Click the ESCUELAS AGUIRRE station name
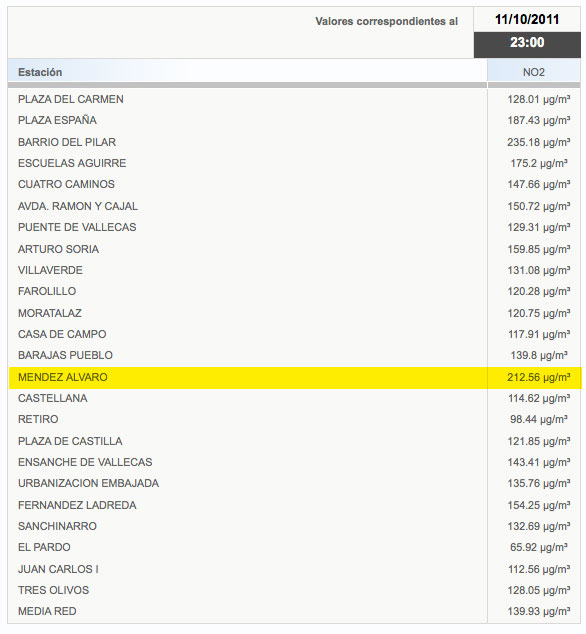 pos(72,163)
